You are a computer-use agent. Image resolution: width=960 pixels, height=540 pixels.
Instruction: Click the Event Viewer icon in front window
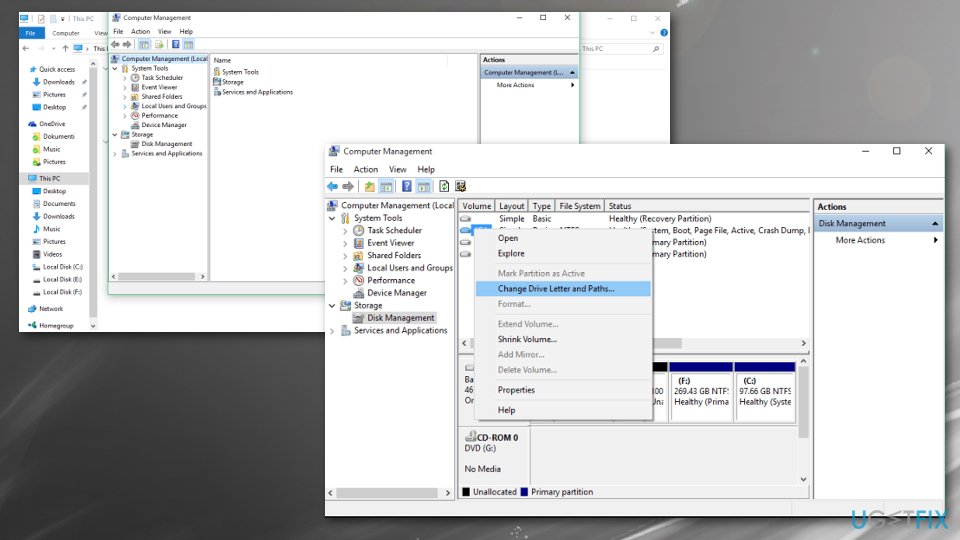(x=359, y=243)
